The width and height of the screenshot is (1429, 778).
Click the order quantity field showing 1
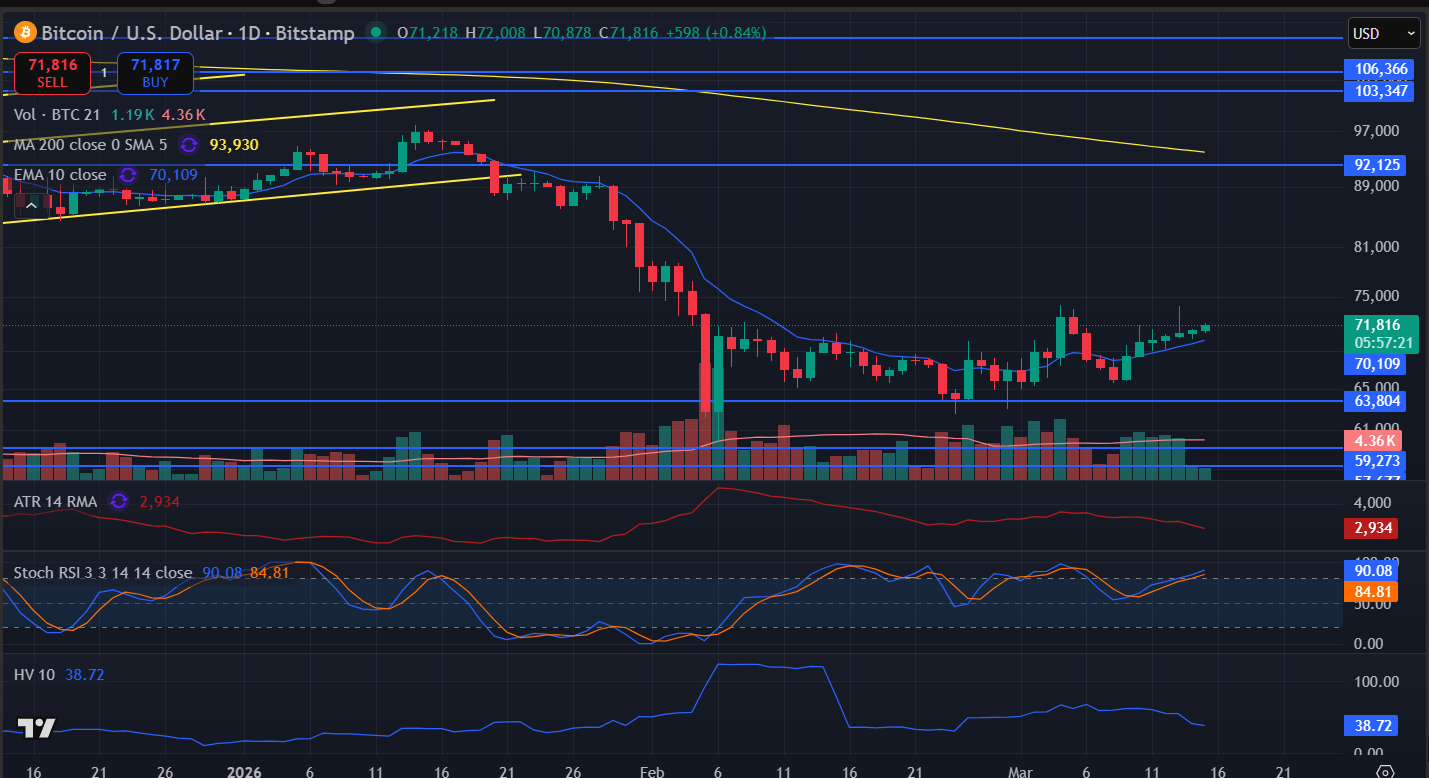coord(104,73)
